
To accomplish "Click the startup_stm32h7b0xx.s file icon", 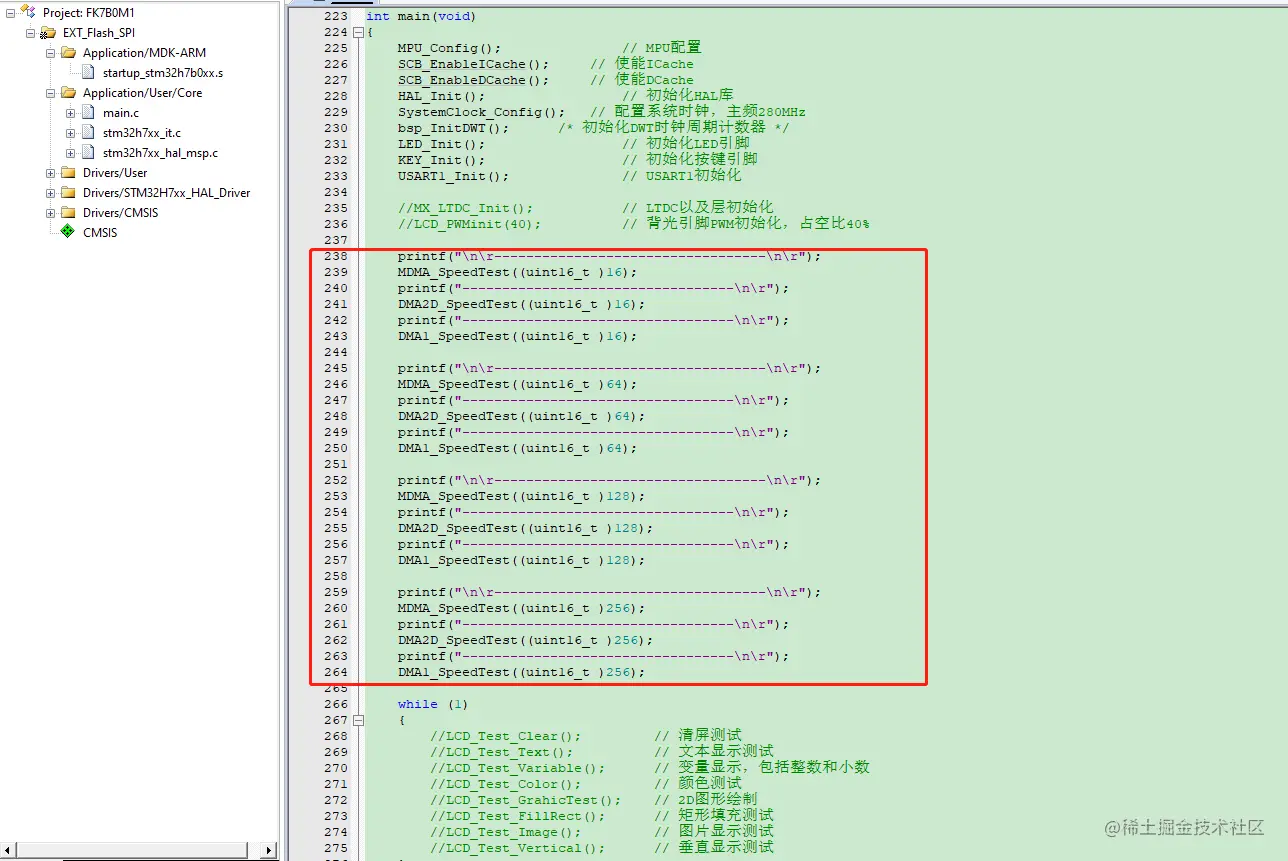I will point(88,72).
